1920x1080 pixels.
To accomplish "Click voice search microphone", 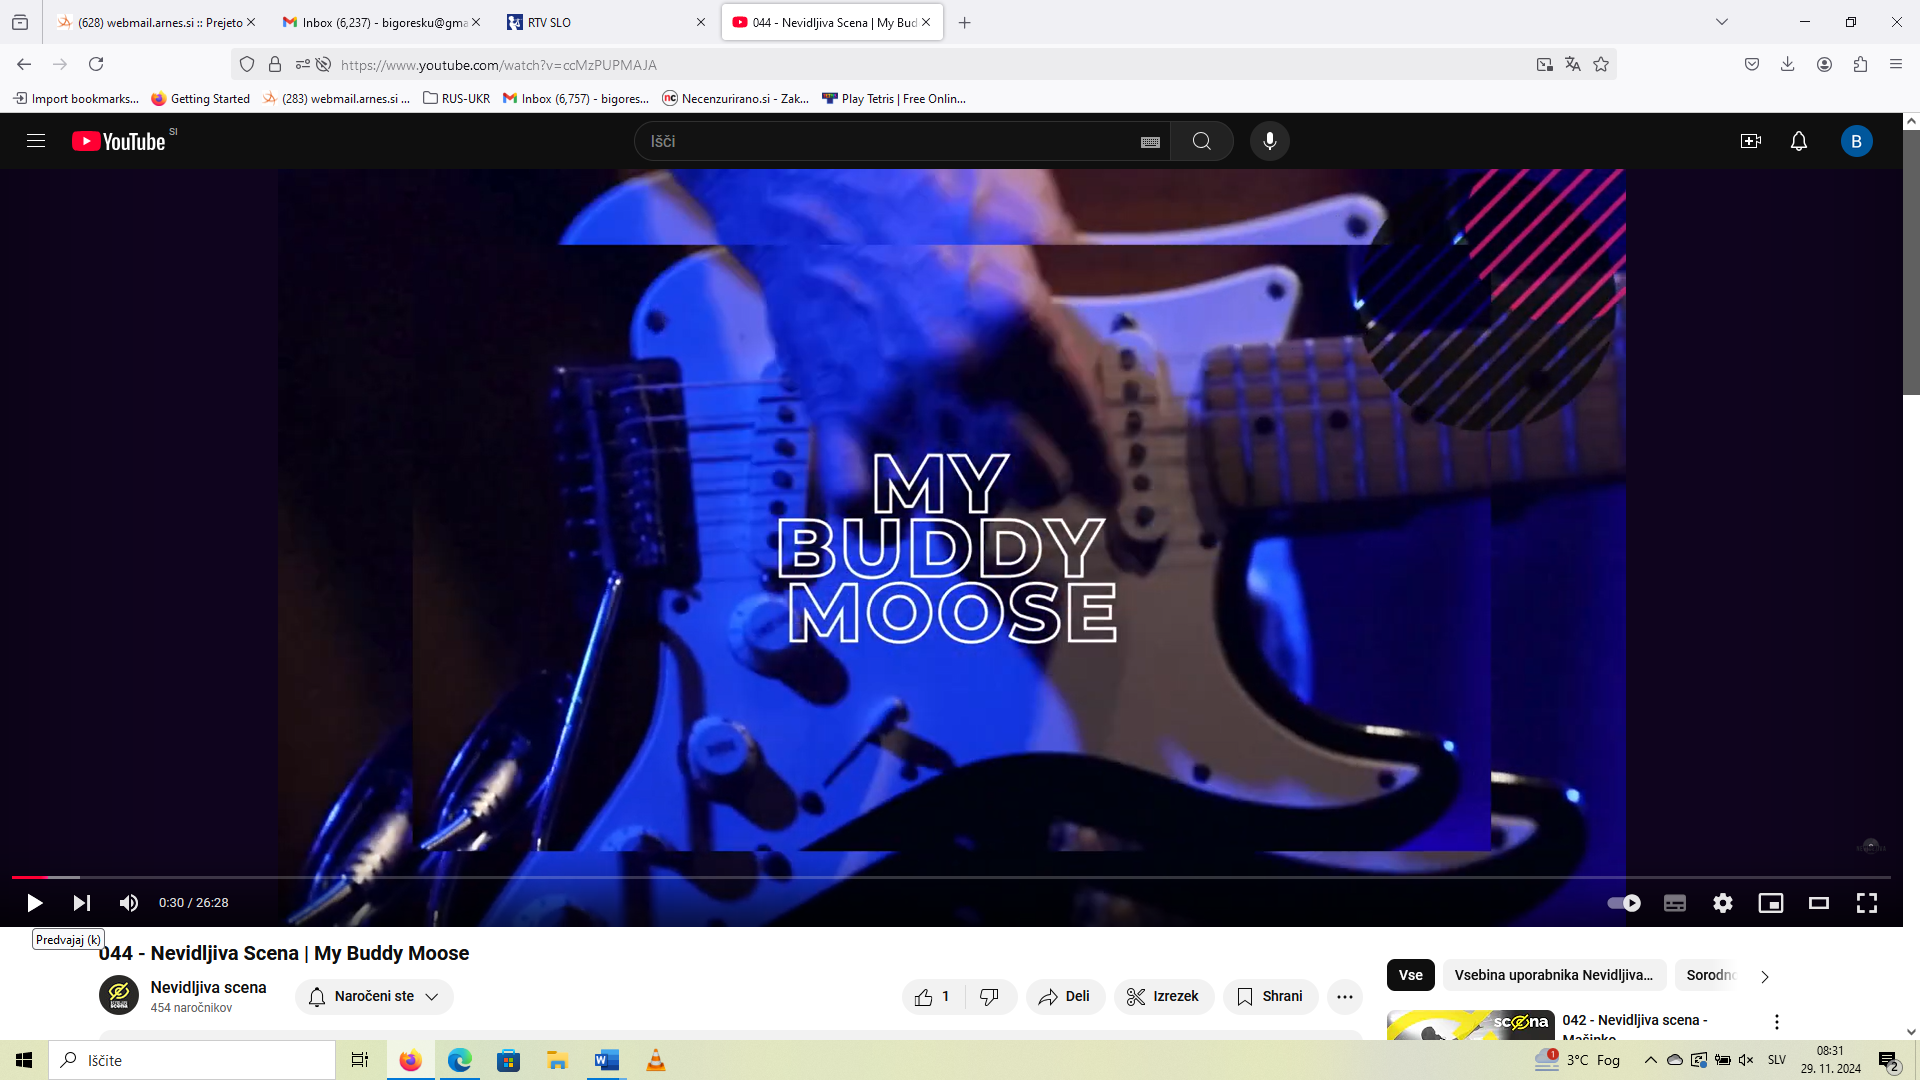I will click(x=1269, y=141).
